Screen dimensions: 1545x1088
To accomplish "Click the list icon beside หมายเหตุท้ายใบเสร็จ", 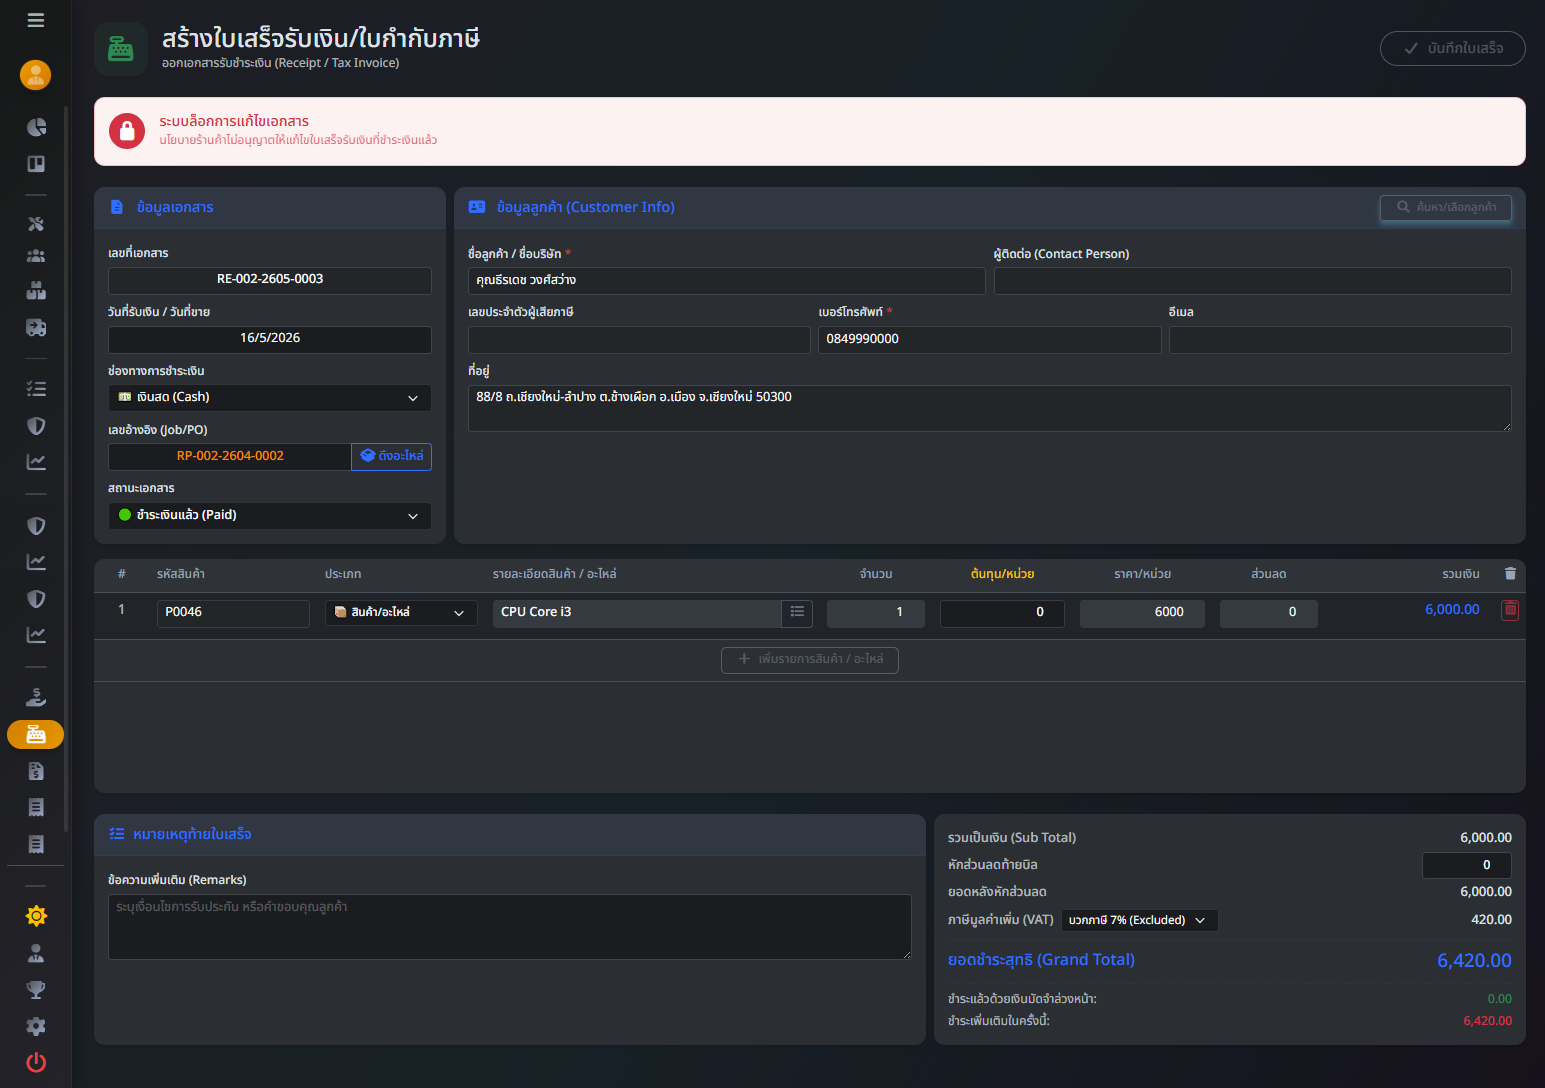I will tap(117, 834).
